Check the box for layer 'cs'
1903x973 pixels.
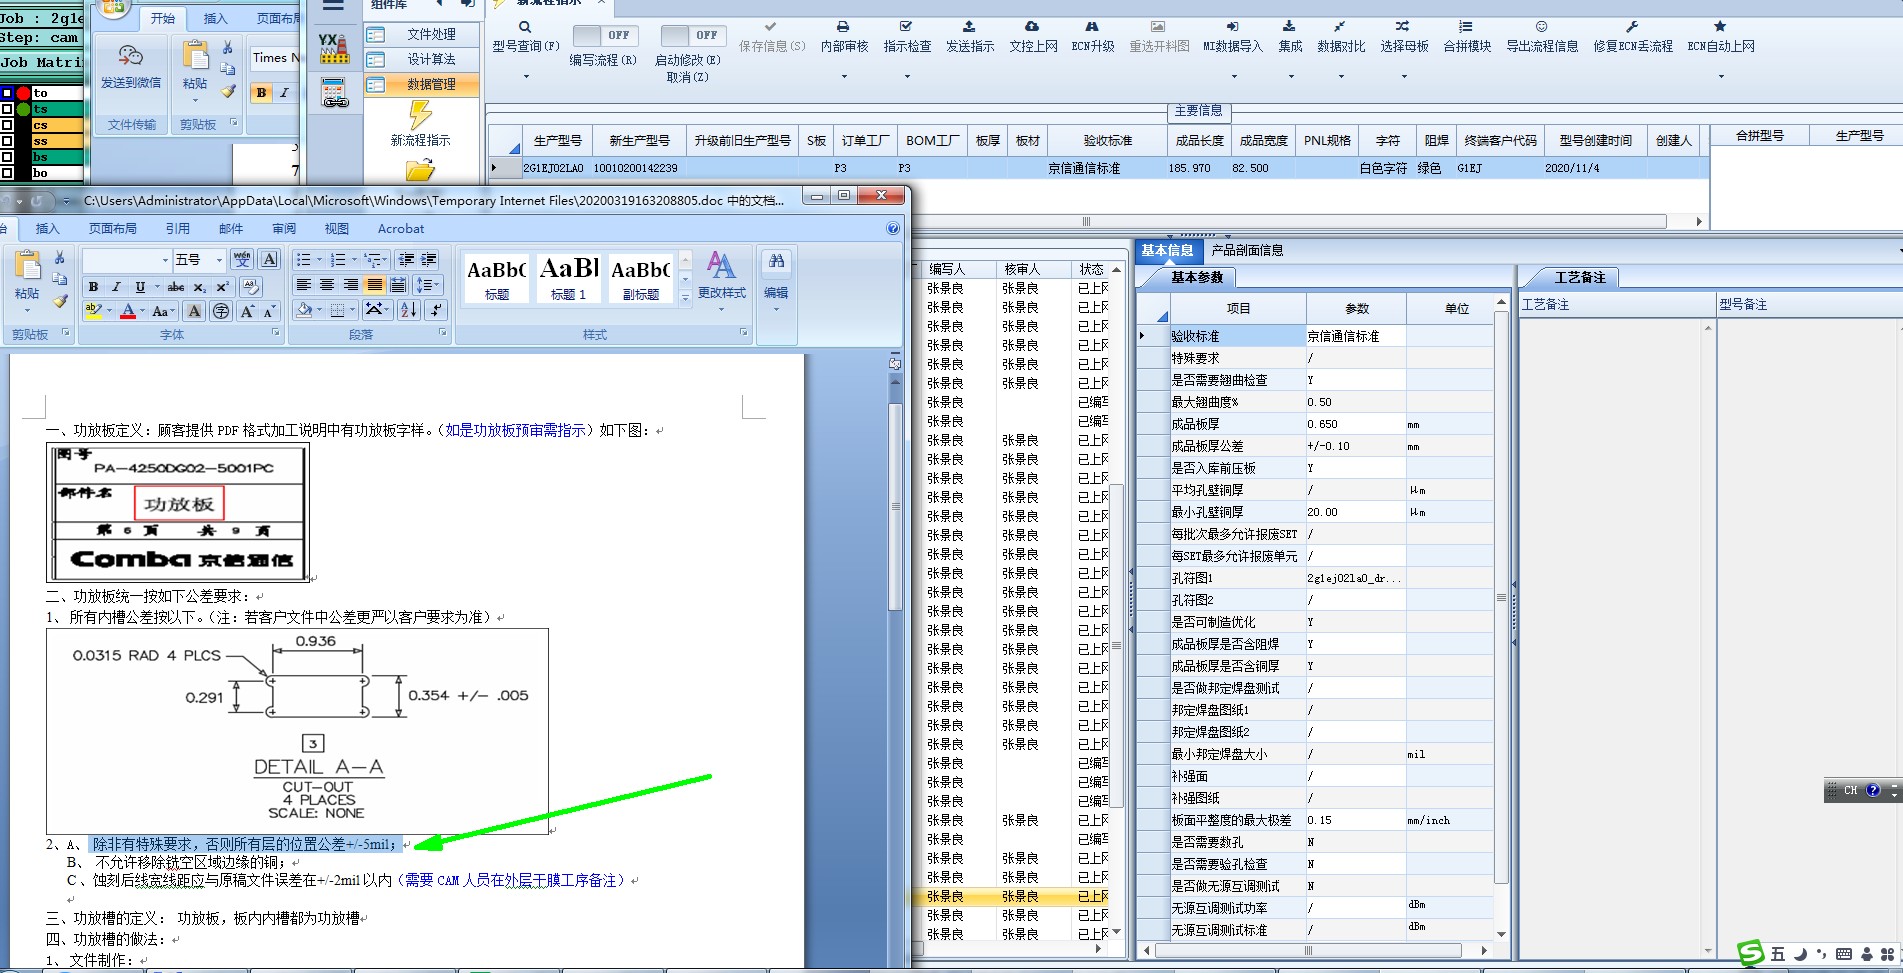point(7,125)
